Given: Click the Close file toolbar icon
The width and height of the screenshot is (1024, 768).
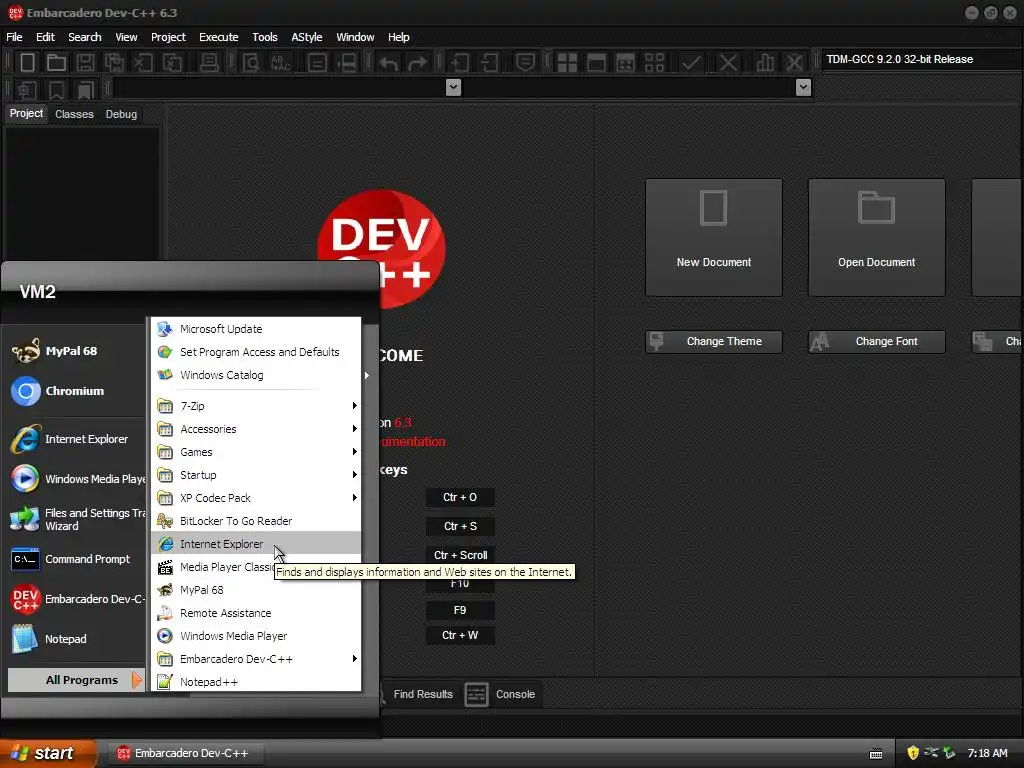Looking at the screenshot, I should [143, 63].
